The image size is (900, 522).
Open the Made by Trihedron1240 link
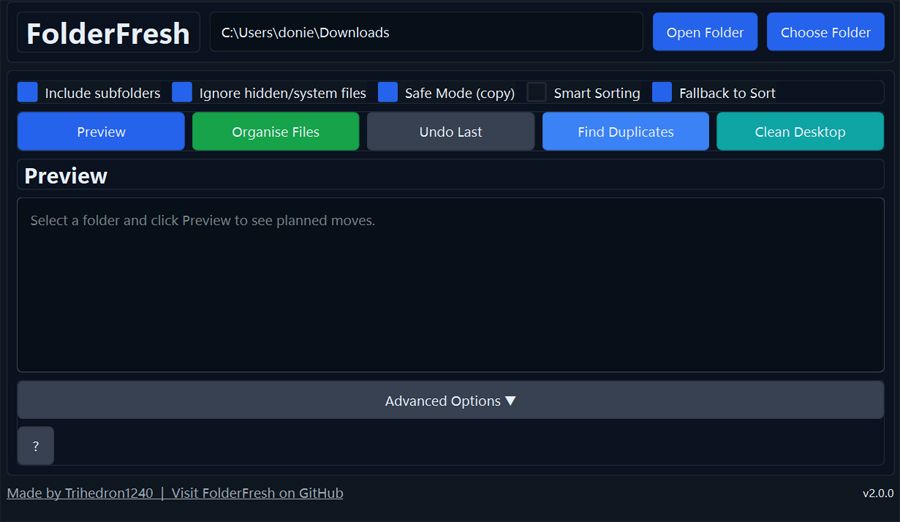[x=80, y=493]
